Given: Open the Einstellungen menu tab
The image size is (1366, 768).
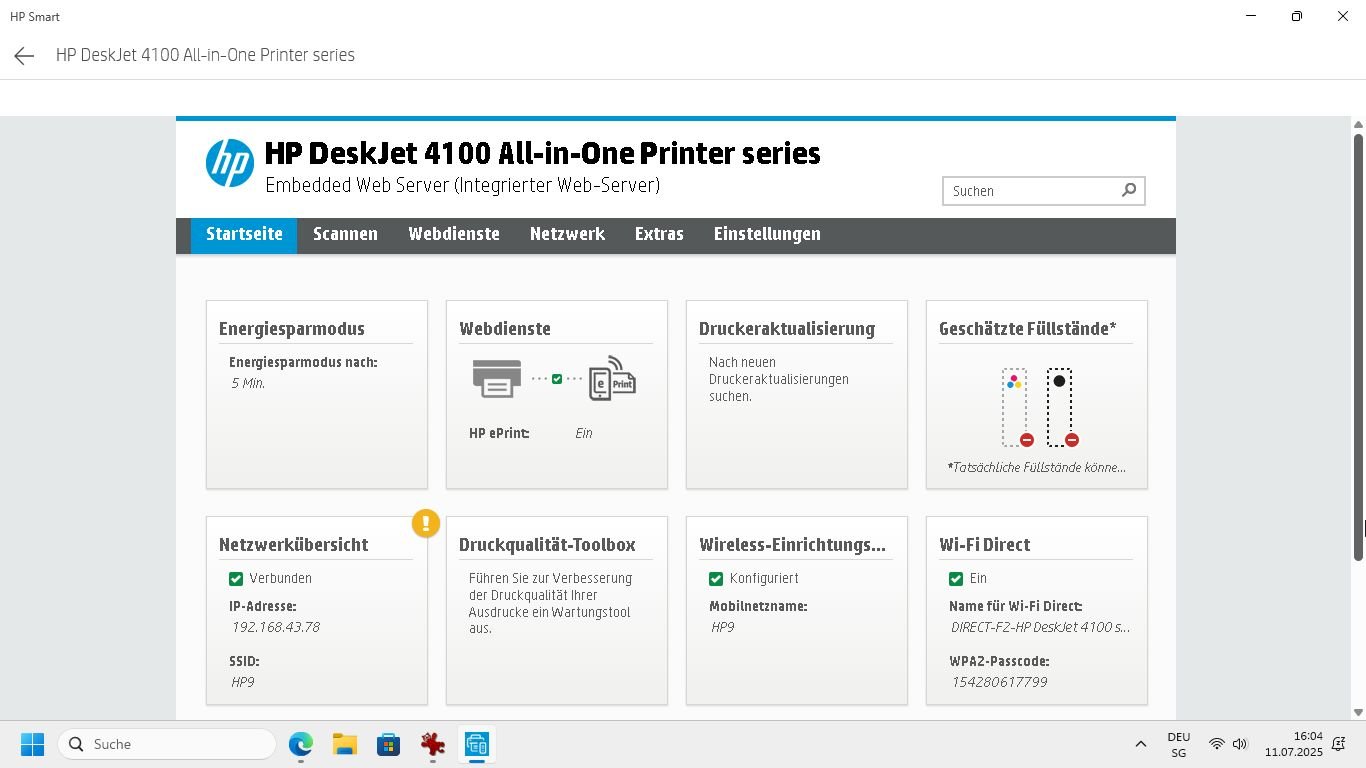Looking at the screenshot, I should 767,234.
